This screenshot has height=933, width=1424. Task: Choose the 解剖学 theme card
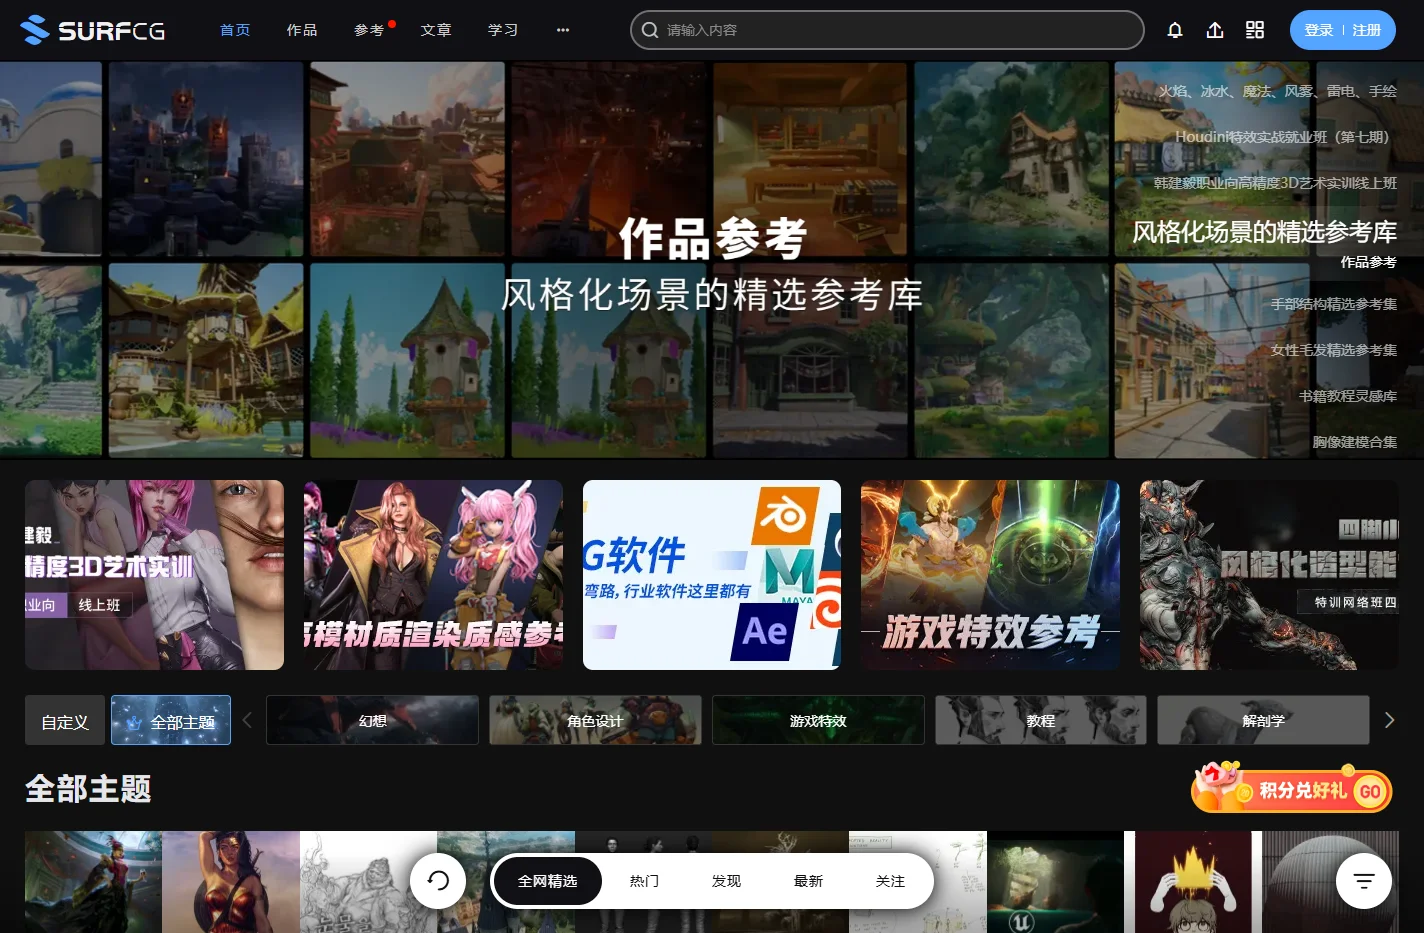1263,720
